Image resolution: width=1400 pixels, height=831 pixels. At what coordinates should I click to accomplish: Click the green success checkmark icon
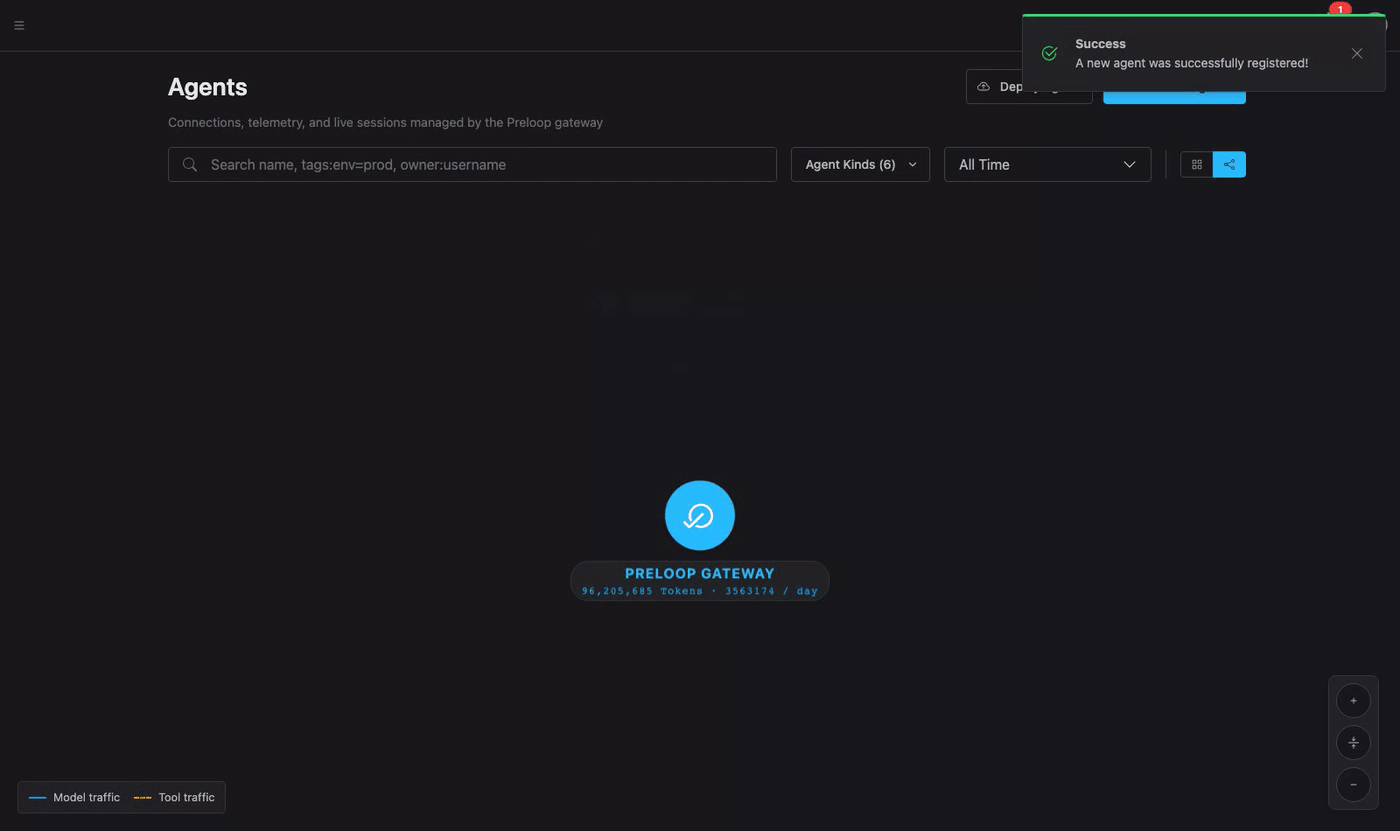point(1049,53)
